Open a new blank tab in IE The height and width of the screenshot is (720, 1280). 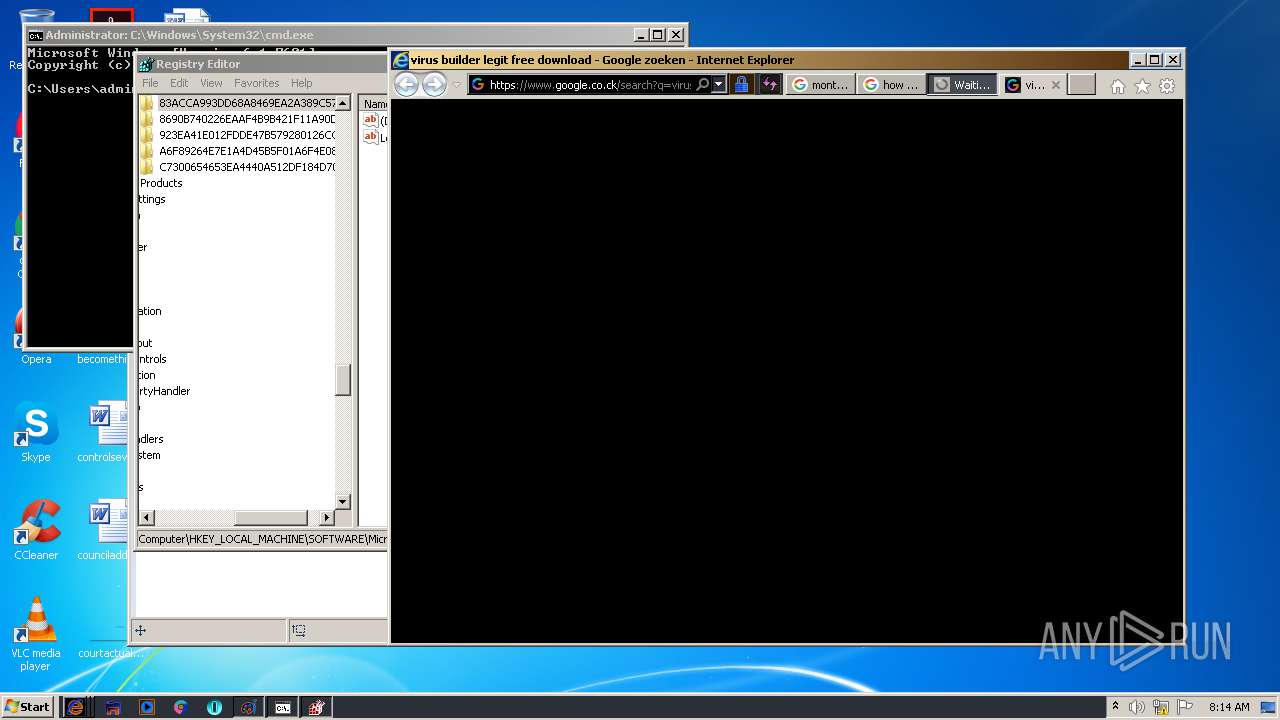coord(1082,85)
